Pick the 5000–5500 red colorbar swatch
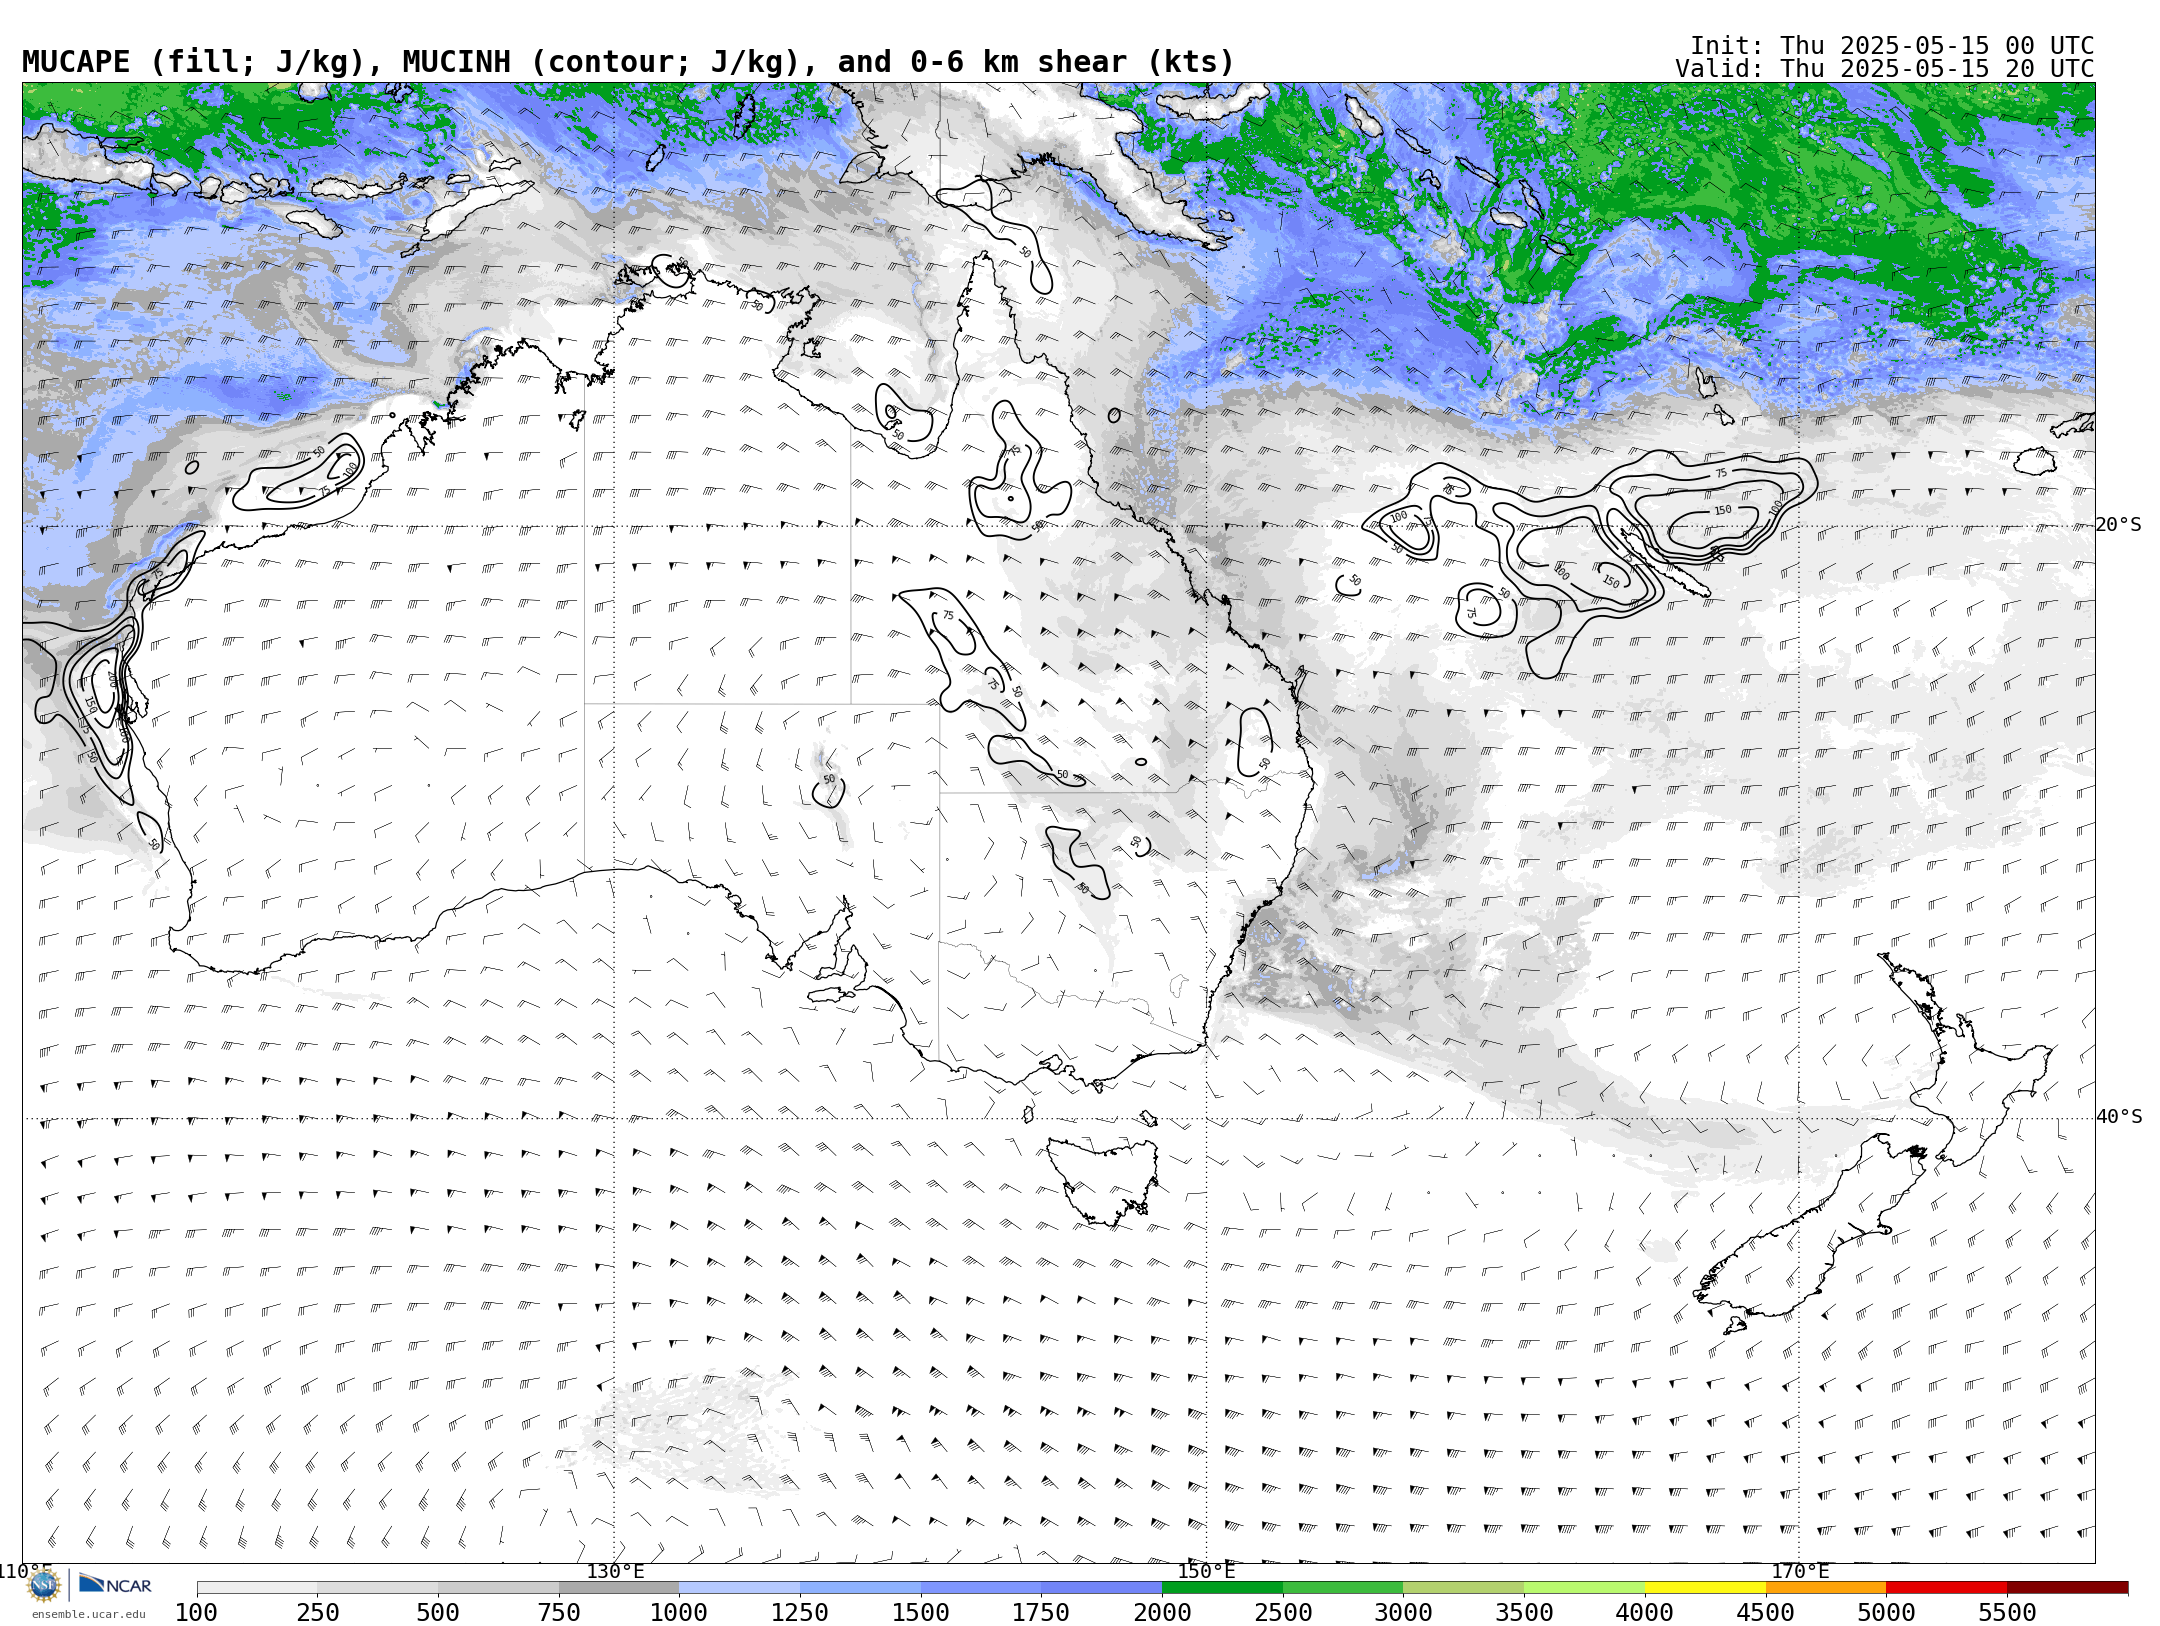Image resolution: width=2160 pixels, height=1626 pixels. pyautogui.click(x=1946, y=1588)
